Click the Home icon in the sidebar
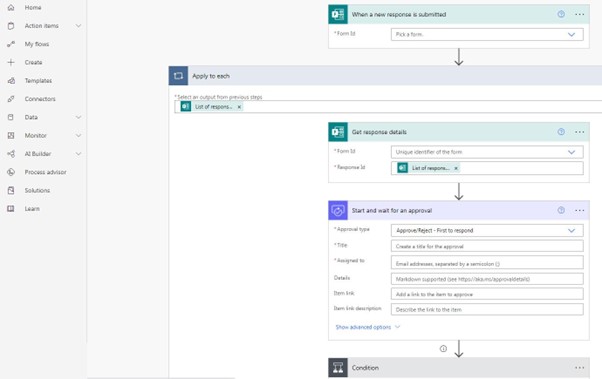 tap(11, 7)
